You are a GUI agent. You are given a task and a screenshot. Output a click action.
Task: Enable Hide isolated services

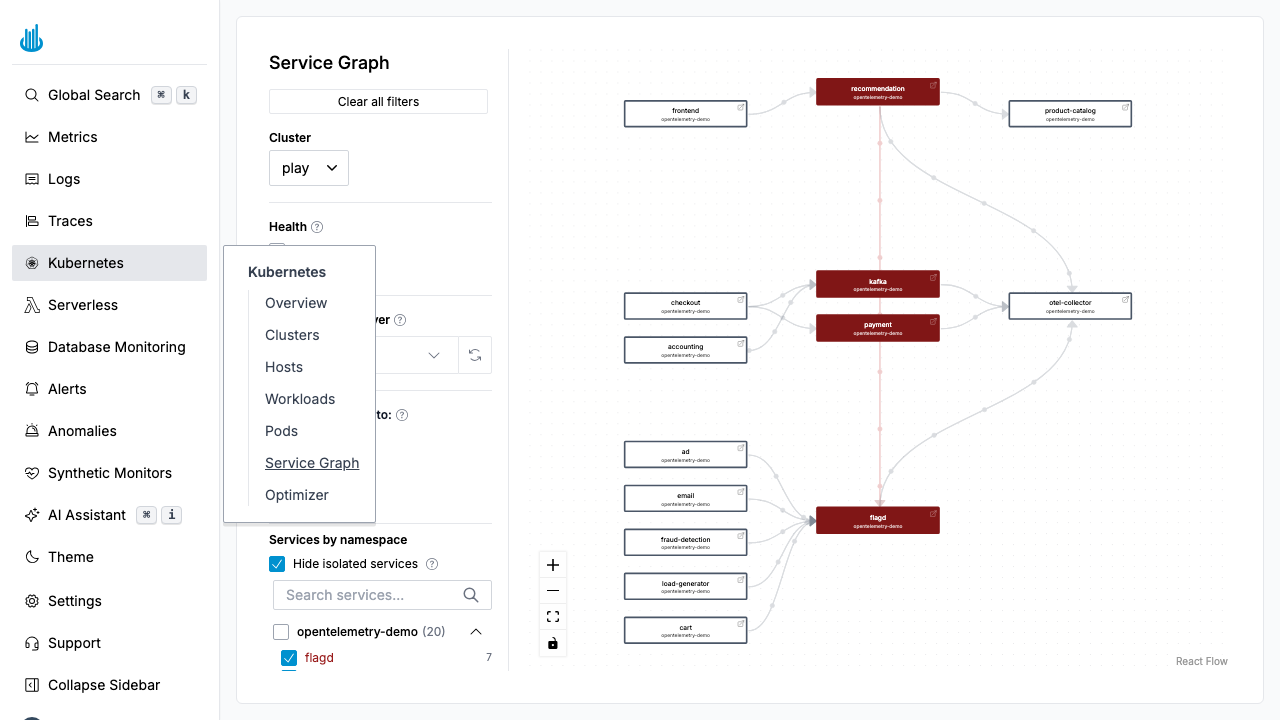point(277,564)
